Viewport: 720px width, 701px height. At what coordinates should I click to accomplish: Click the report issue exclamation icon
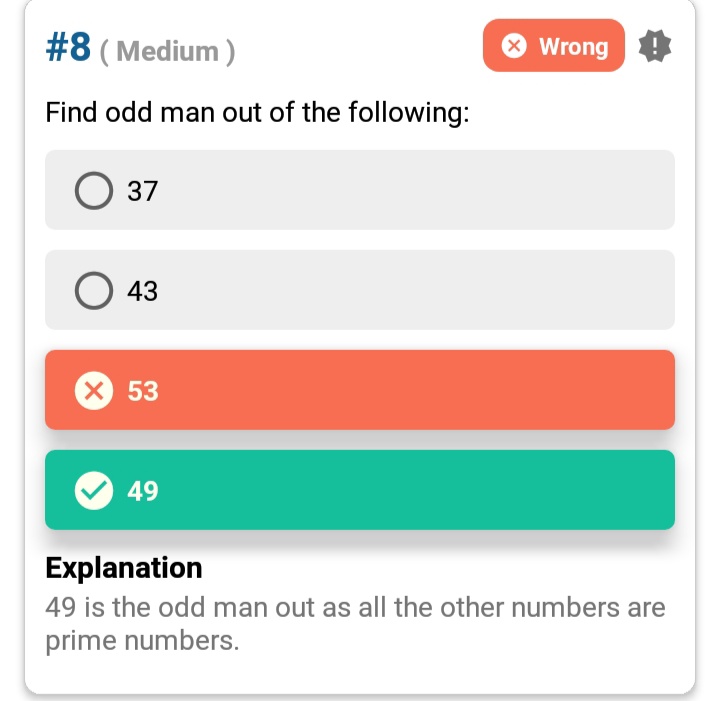point(654,45)
